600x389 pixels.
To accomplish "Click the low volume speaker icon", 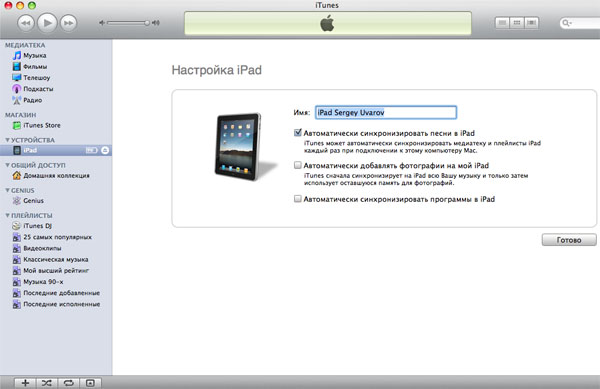I will (102, 23).
